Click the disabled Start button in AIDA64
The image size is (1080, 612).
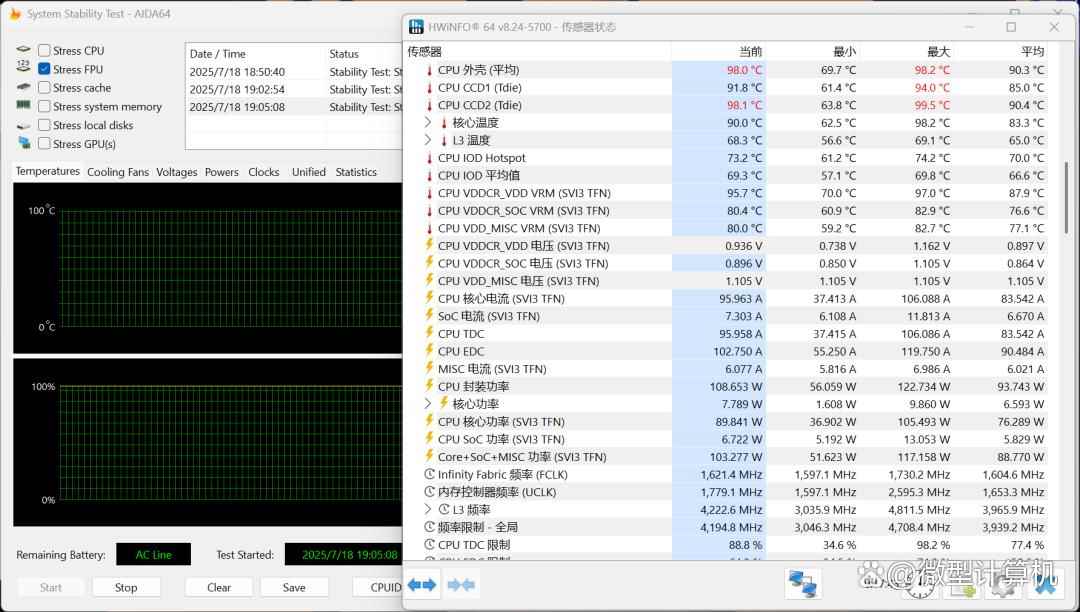(51, 587)
